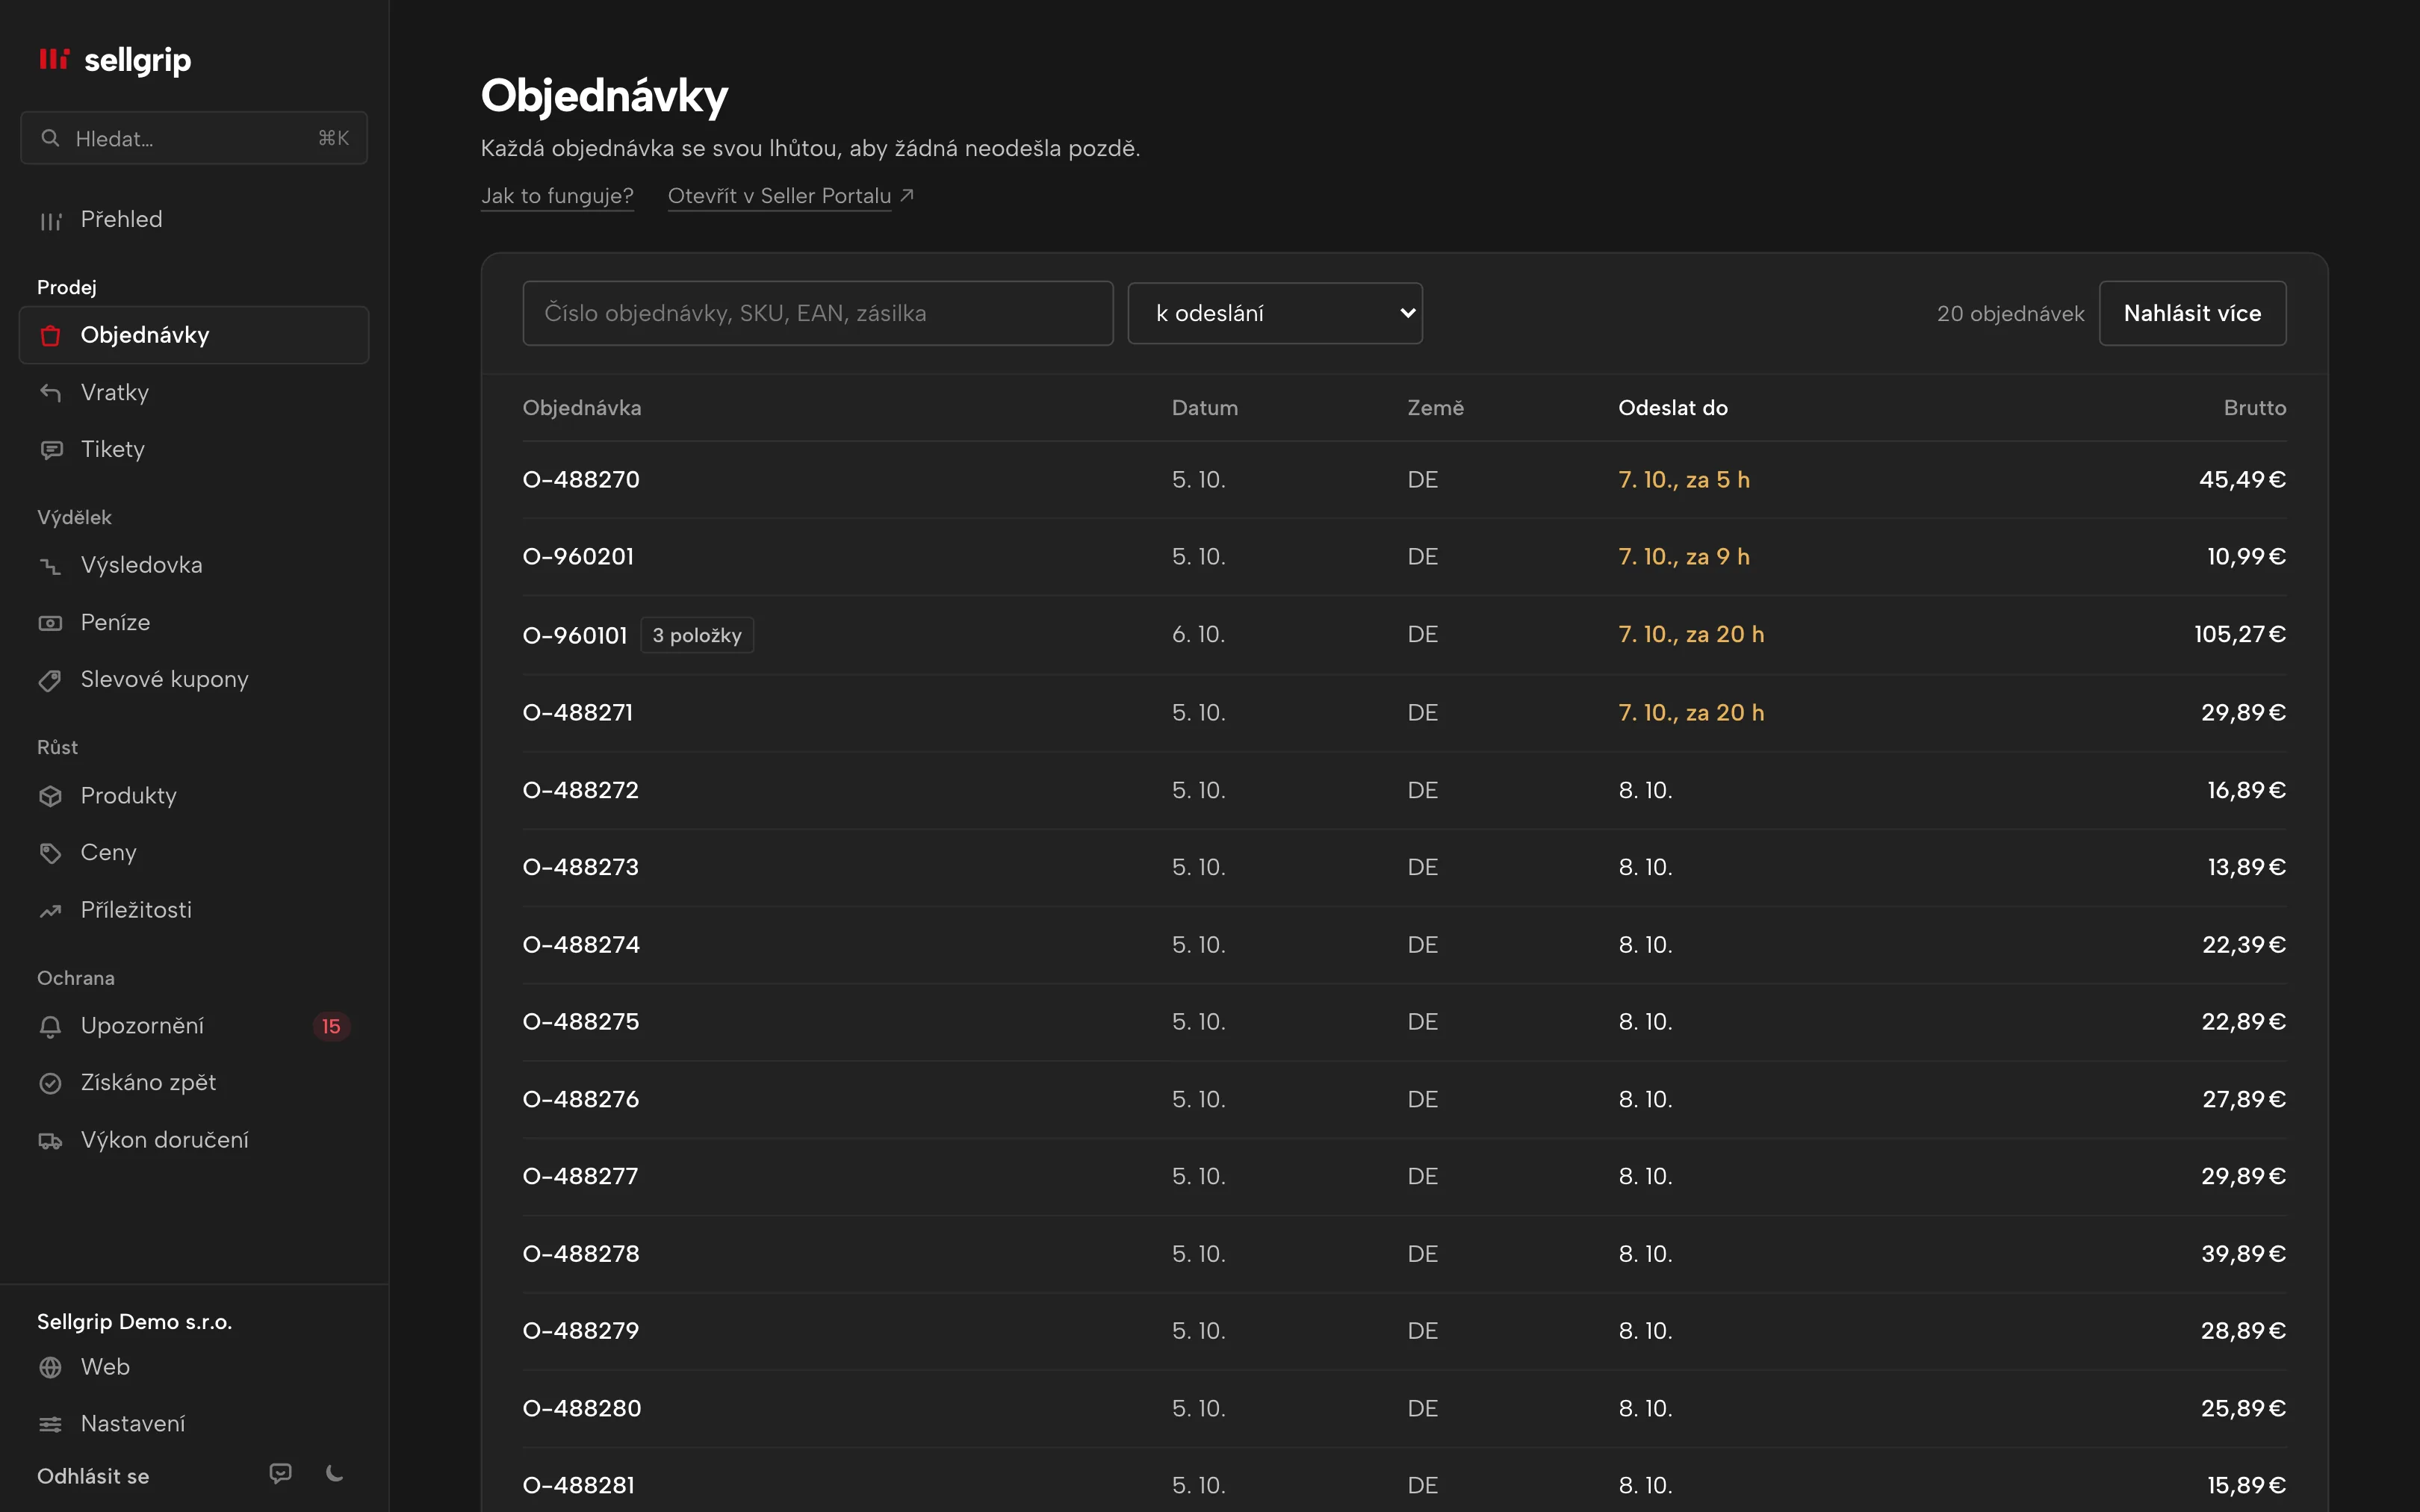This screenshot has width=2420, height=1512.
Task: Toggle dark mode moon icon
Action: tap(335, 1473)
